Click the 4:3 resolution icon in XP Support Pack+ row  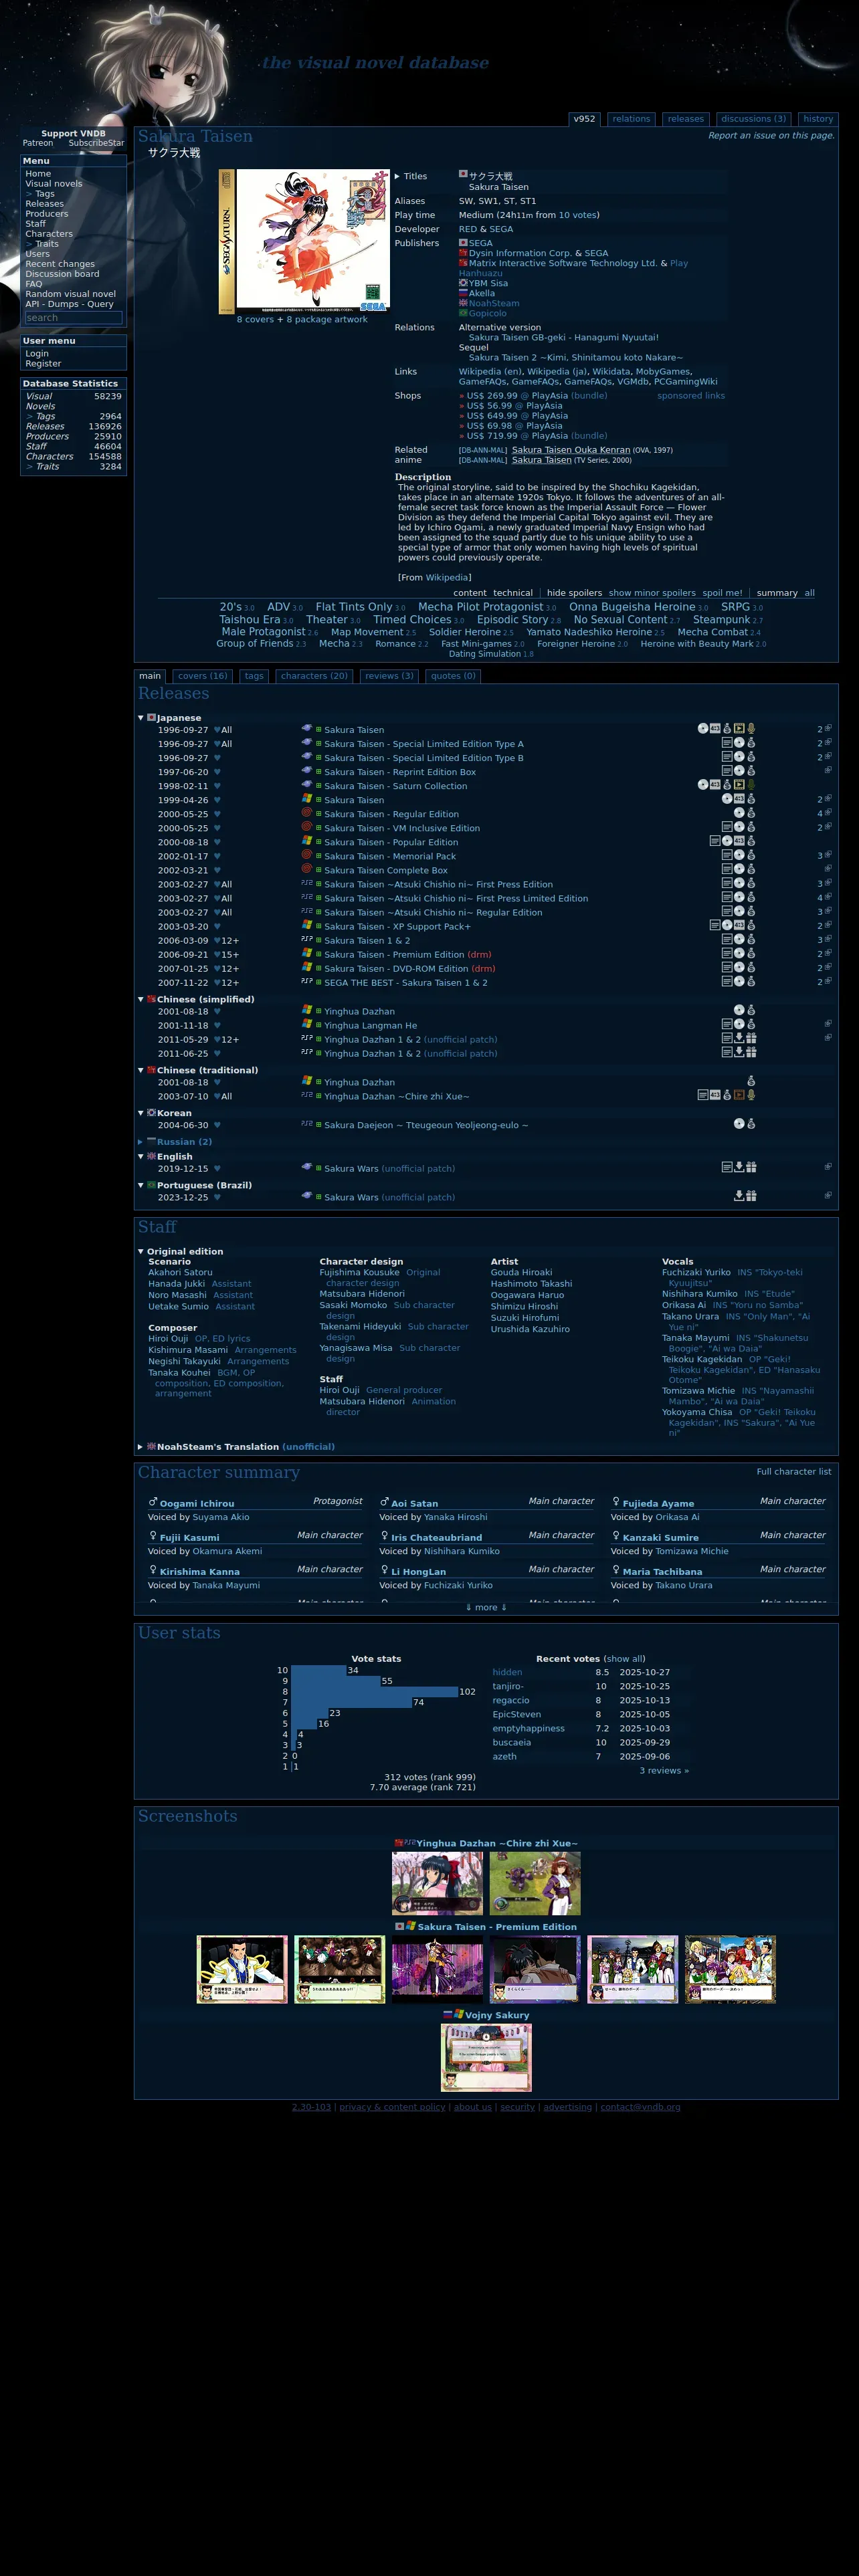pos(739,925)
